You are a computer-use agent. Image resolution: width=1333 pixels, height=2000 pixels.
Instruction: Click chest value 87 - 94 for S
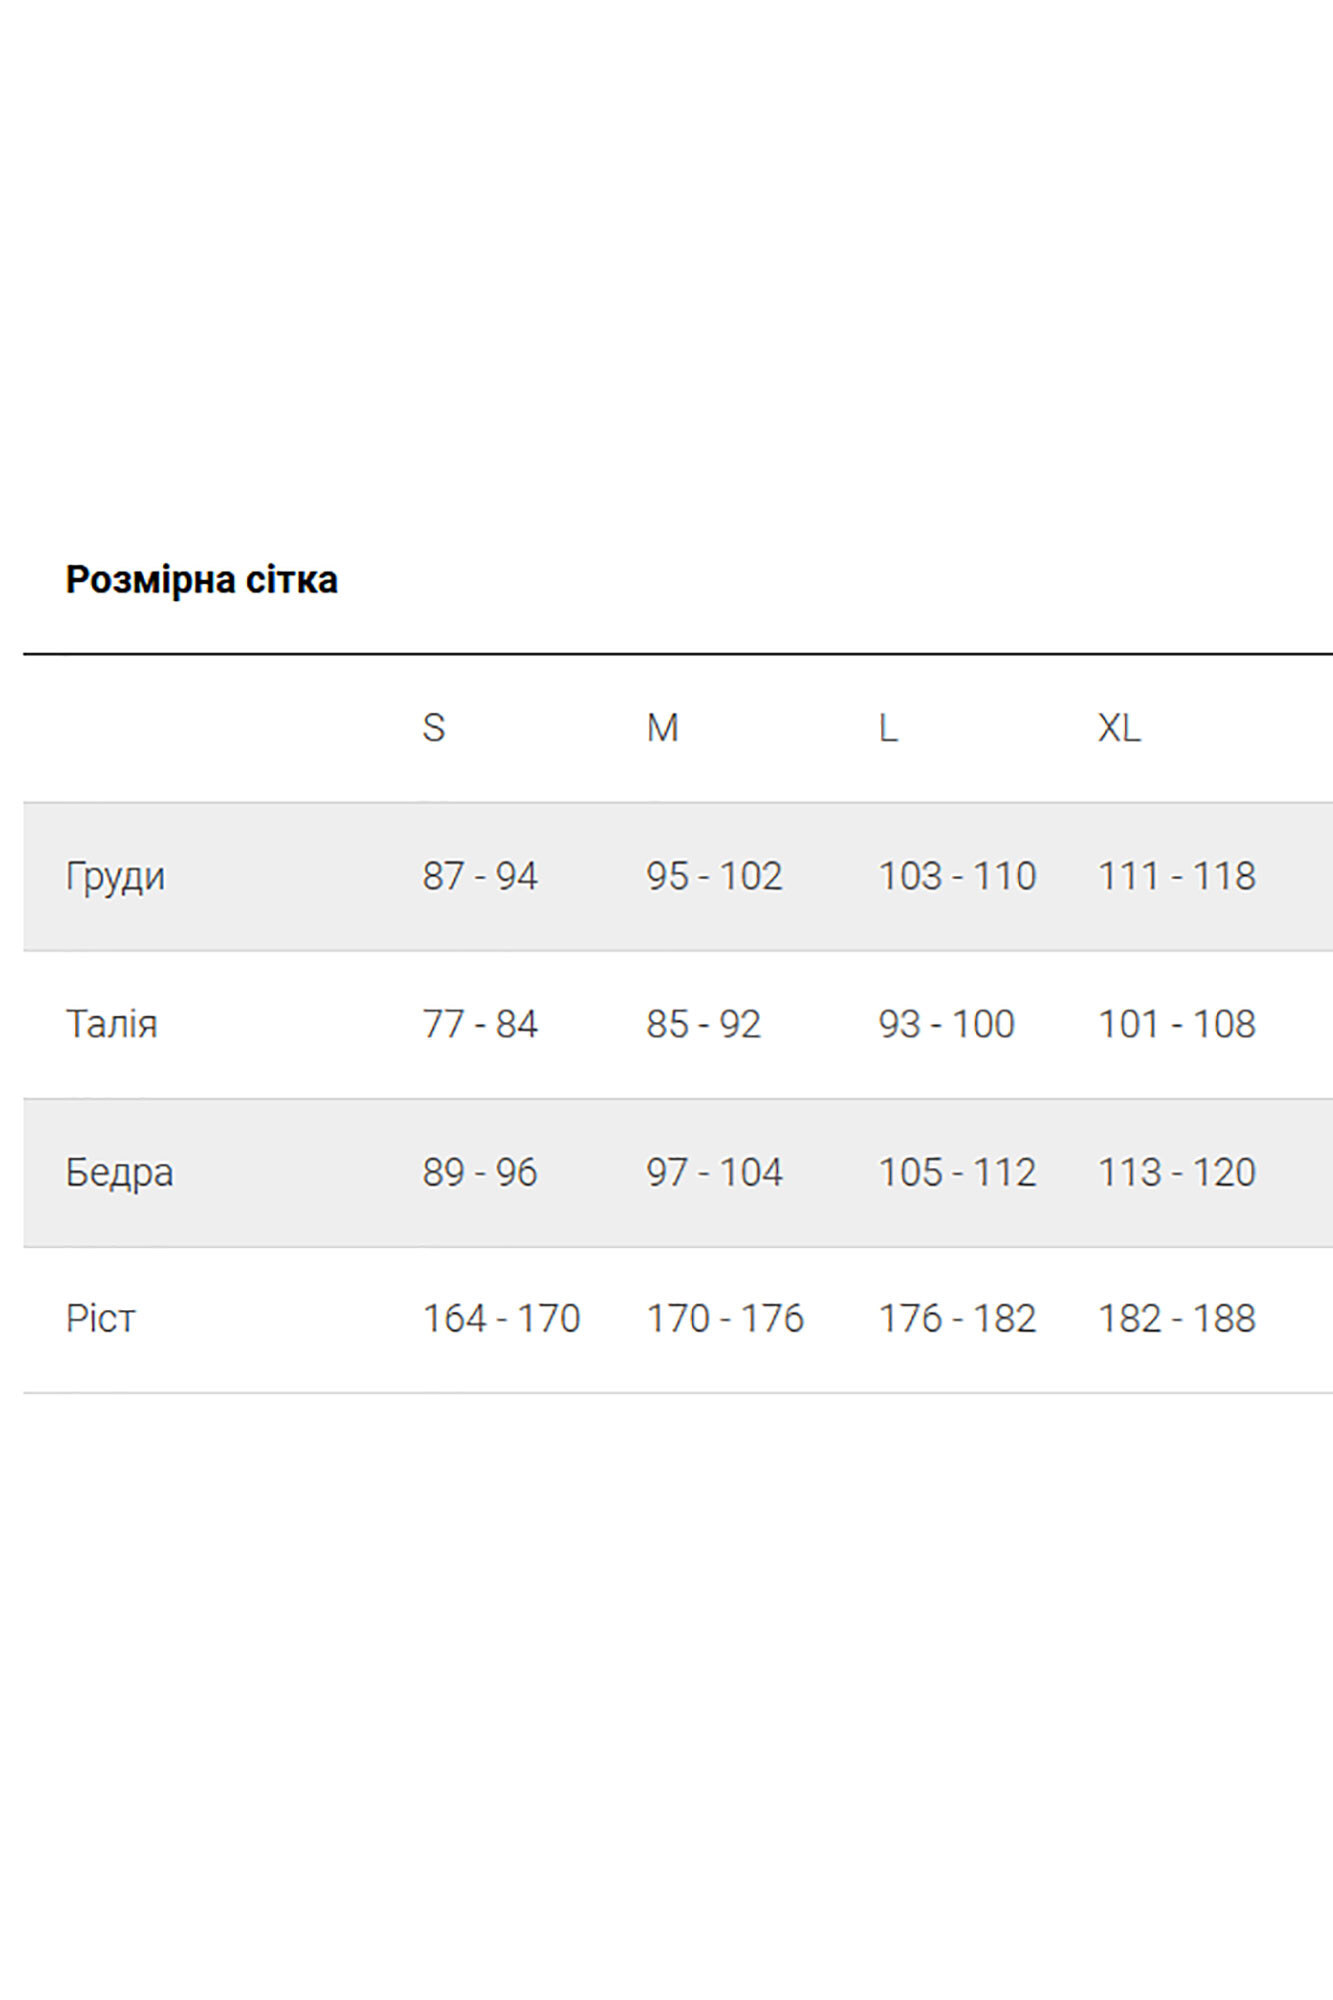click(x=480, y=876)
